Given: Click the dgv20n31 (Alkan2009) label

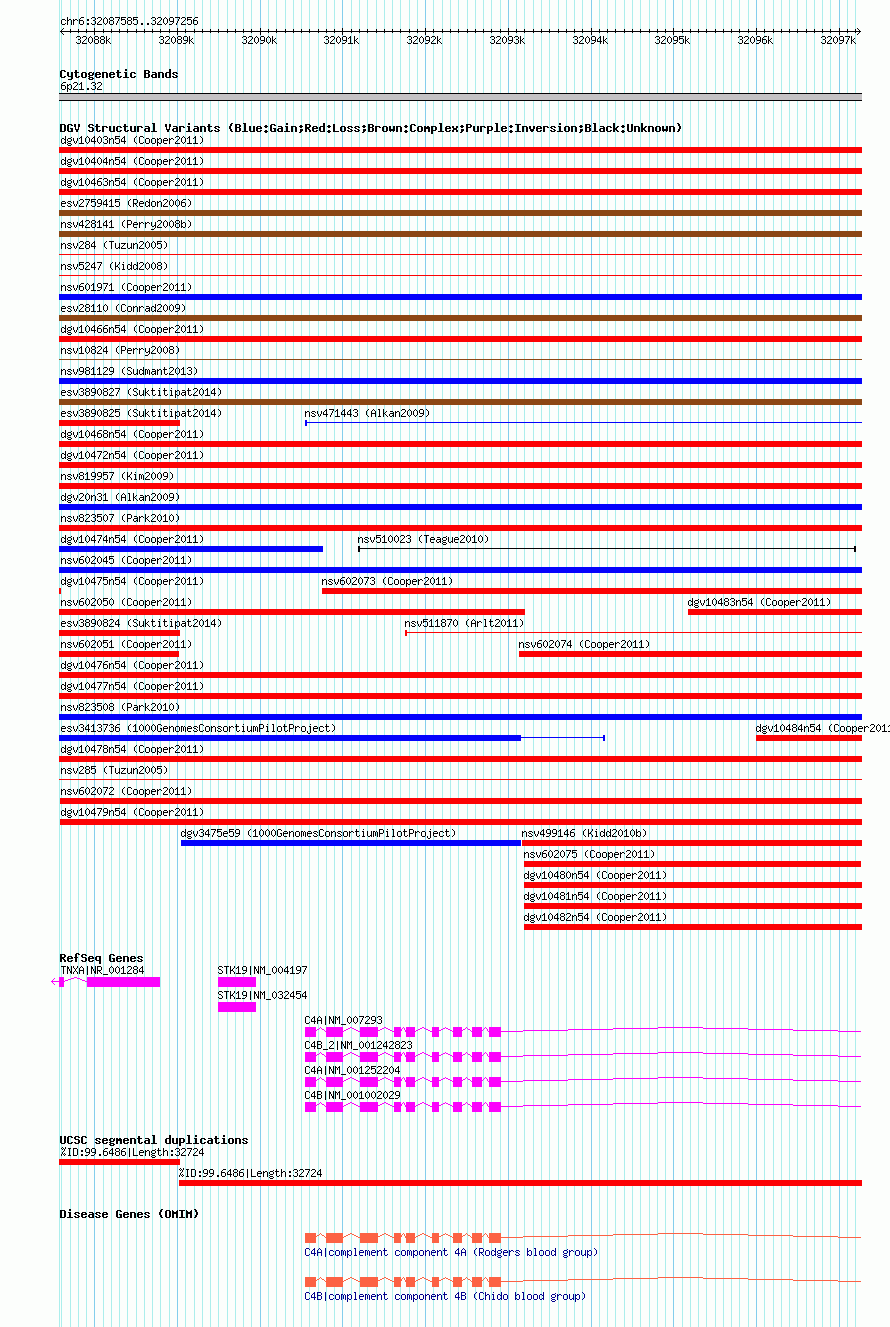Looking at the screenshot, I should [120, 497].
